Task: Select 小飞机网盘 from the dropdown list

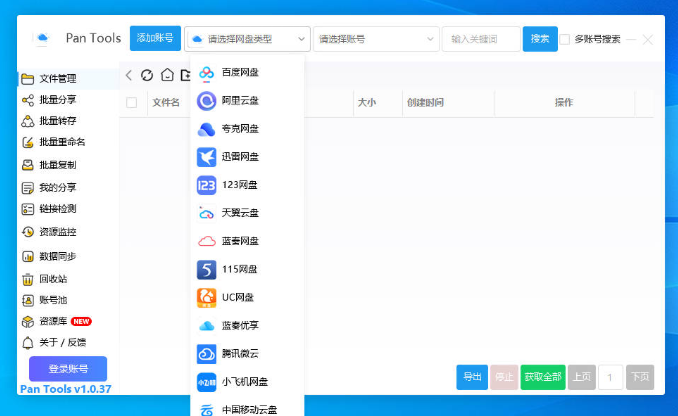Action: pyautogui.click(x=247, y=382)
